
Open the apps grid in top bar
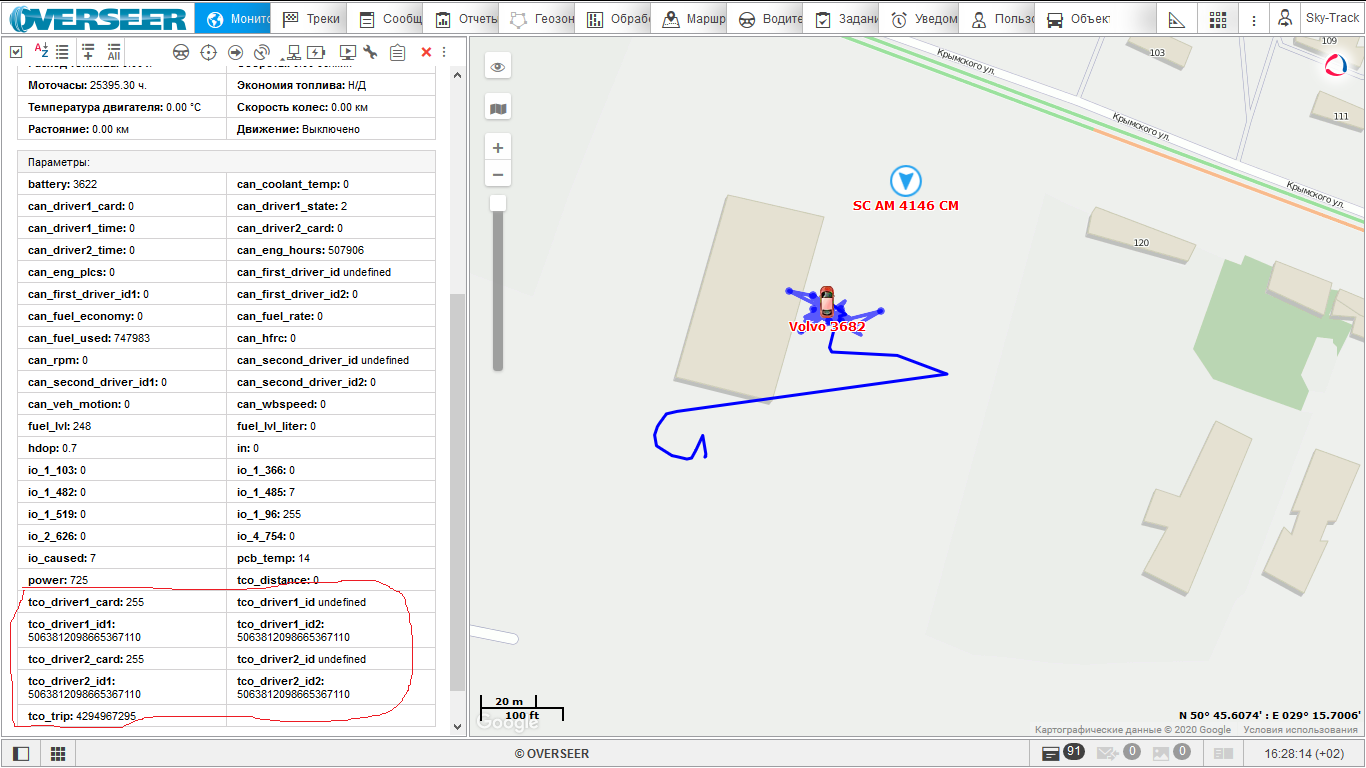(1217, 19)
